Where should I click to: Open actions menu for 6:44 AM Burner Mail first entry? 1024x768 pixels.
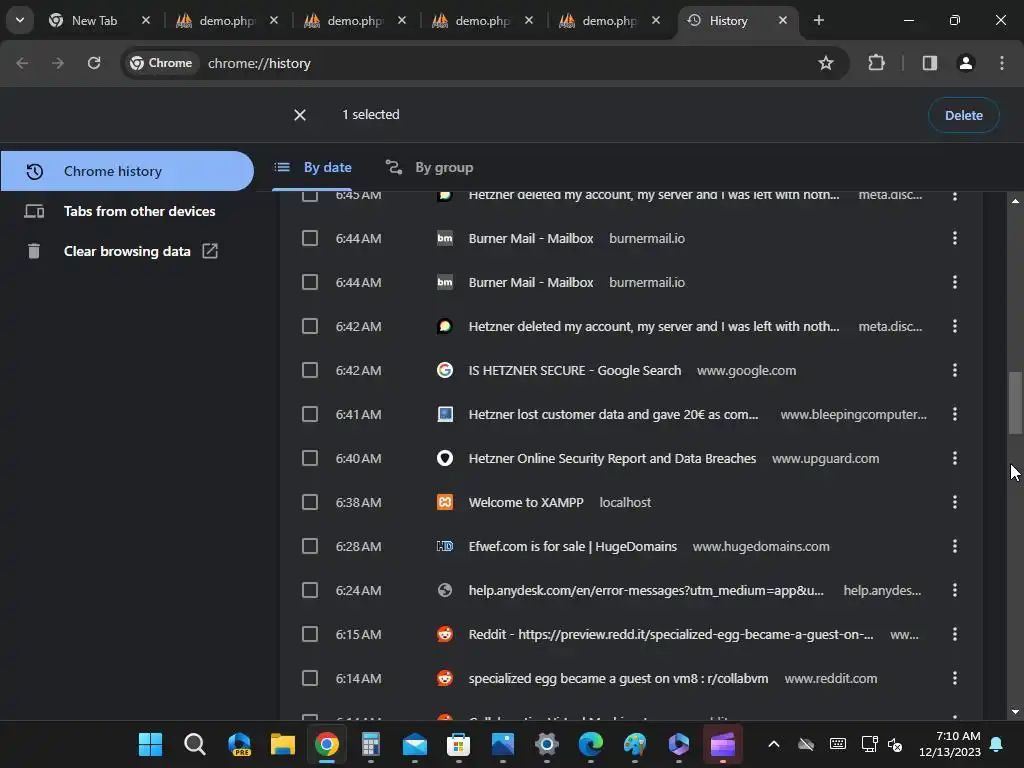[x=955, y=238]
